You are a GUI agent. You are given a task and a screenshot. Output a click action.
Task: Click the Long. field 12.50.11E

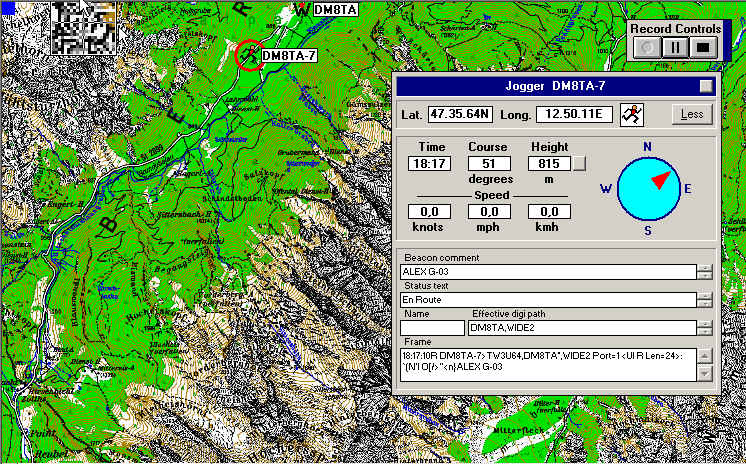point(574,114)
